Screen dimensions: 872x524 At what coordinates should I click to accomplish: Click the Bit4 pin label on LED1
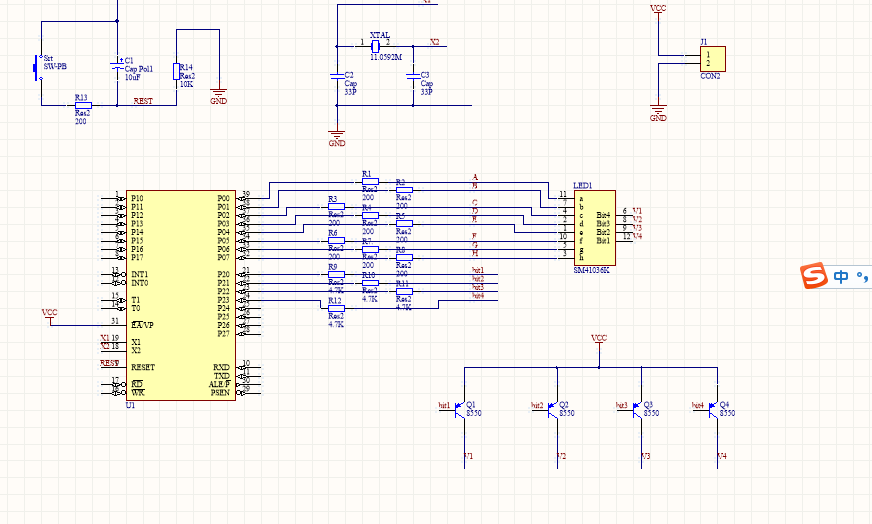[603, 215]
